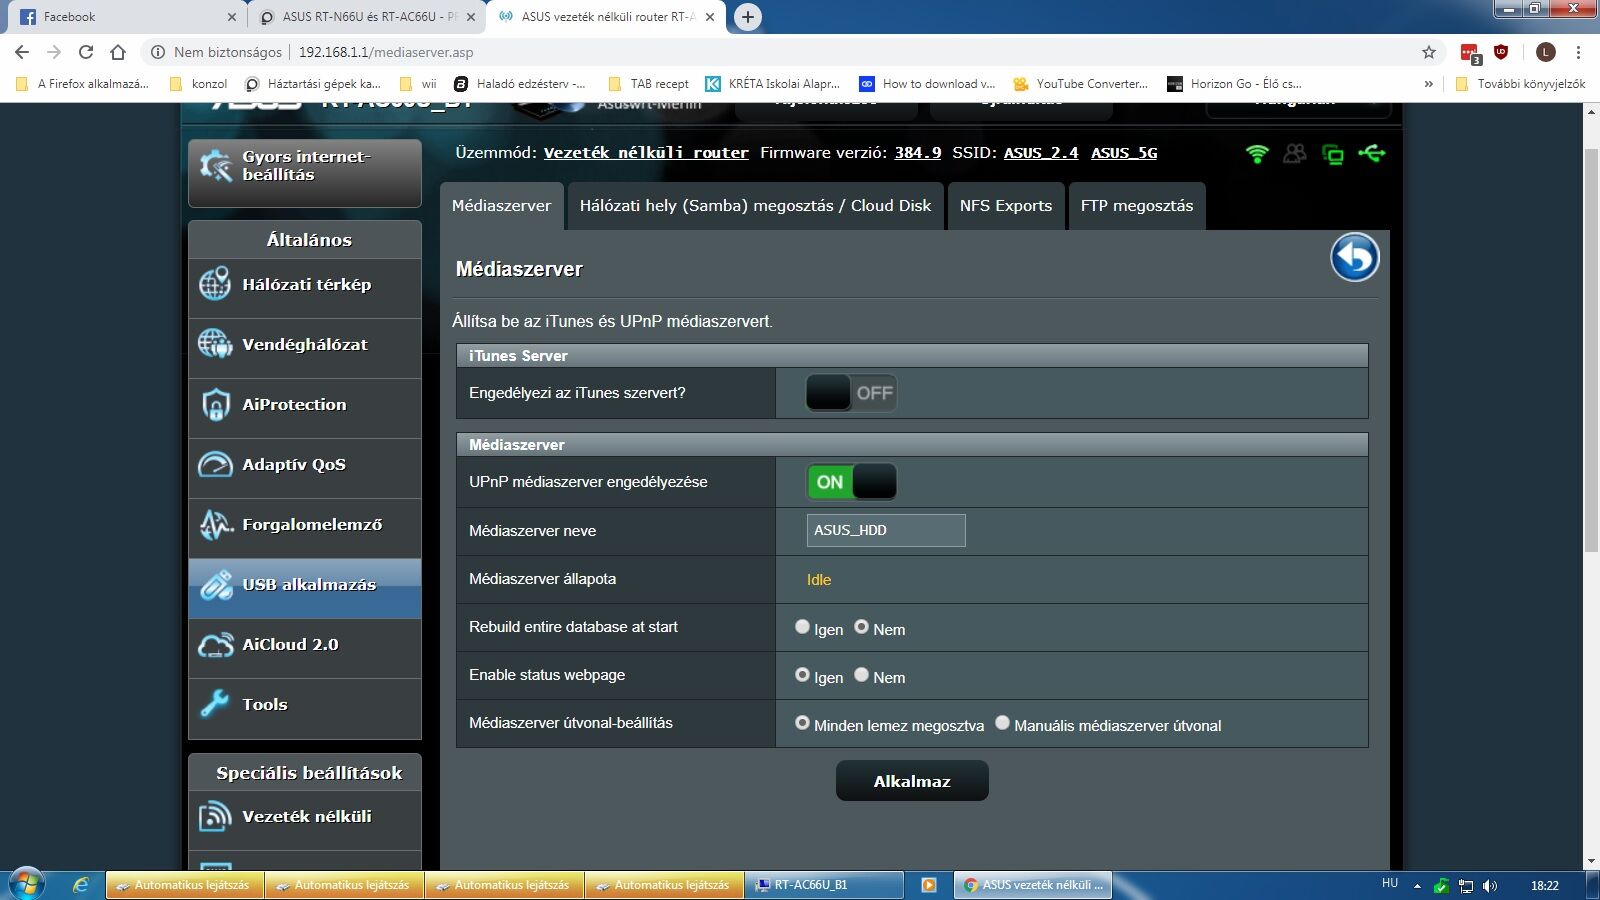The image size is (1600, 900).
Task: Open the wii bookmark folder
Action: coord(418,84)
